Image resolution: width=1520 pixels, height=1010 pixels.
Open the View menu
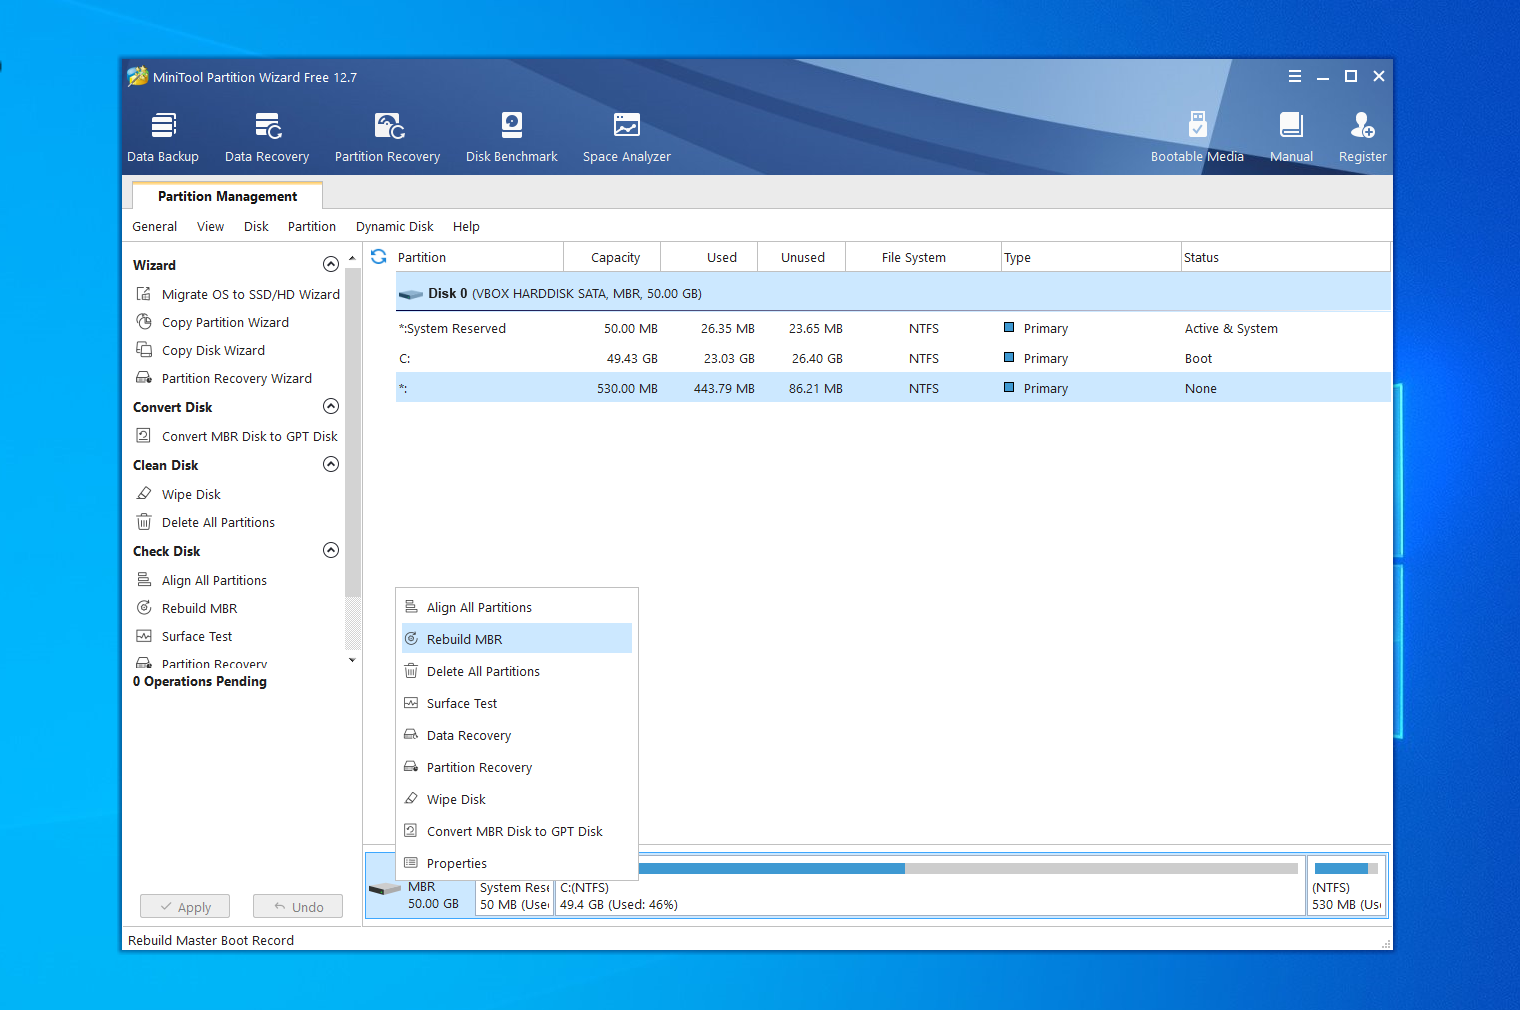[211, 227]
